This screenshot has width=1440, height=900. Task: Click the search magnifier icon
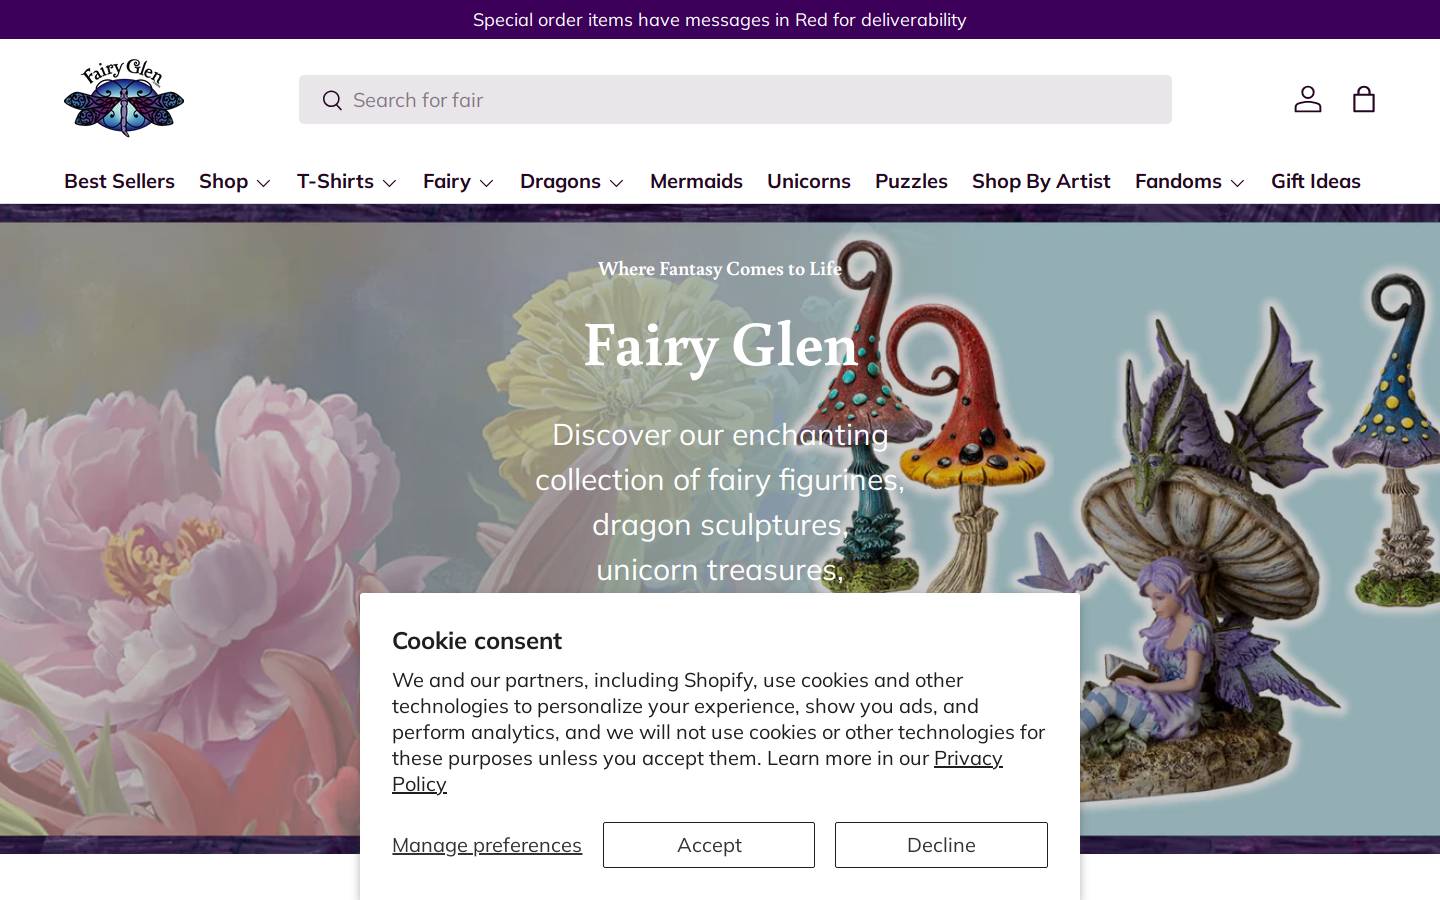click(x=332, y=100)
